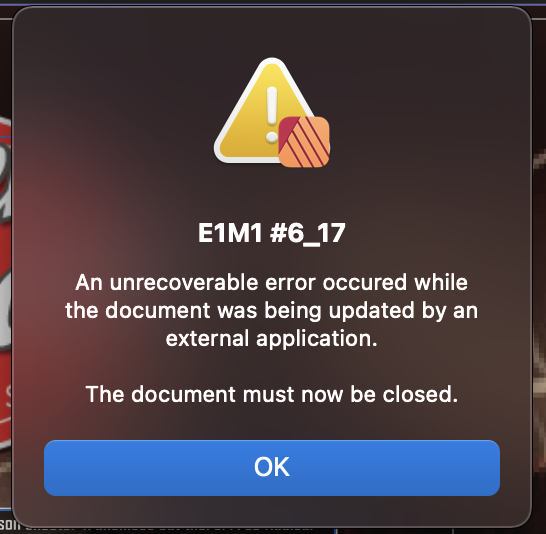The height and width of the screenshot is (534, 546).
Task: Click the 'E1M1' part of the title
Action: click(x=230, y=233)
